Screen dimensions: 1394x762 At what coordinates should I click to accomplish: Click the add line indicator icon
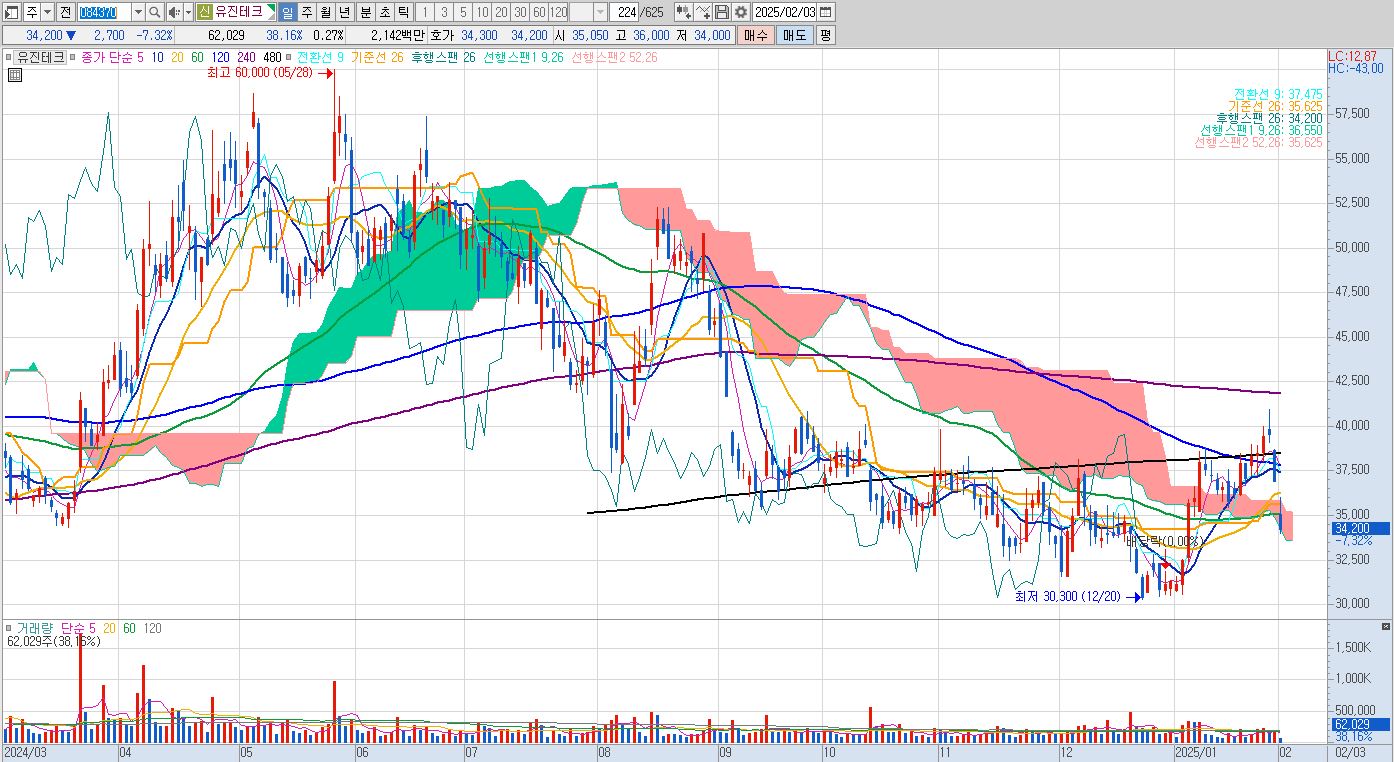(x=703, y=12)
